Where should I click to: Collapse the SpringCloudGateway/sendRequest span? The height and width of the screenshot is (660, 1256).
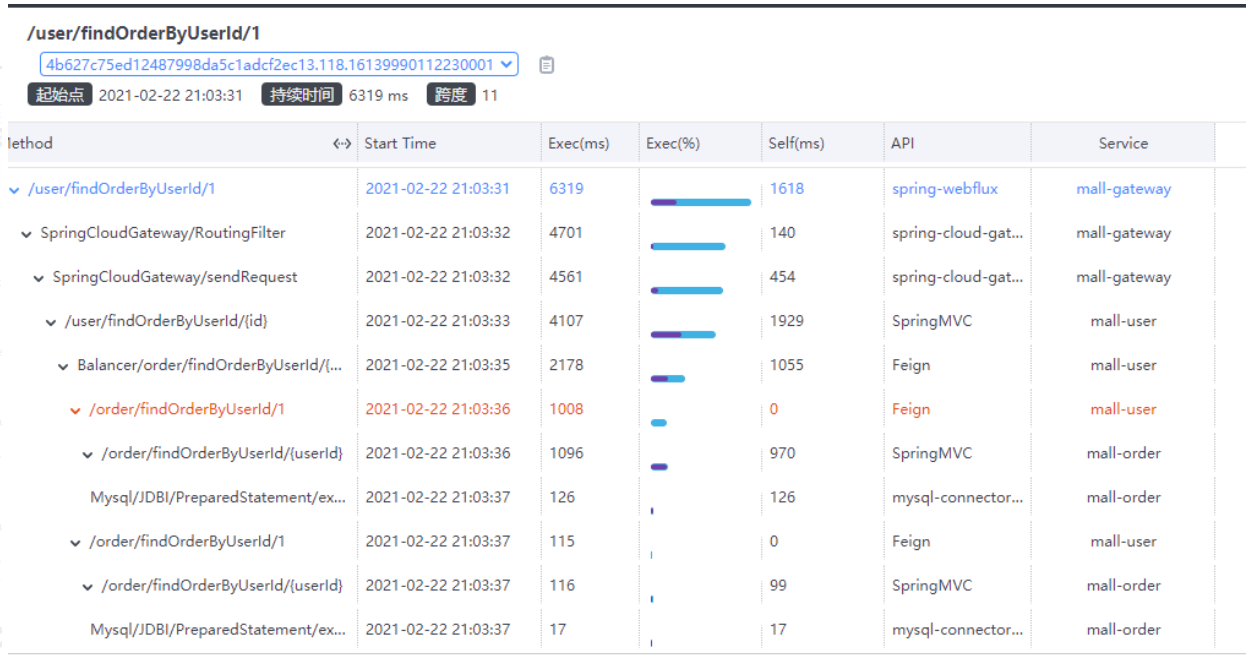(x=39, y=277)
